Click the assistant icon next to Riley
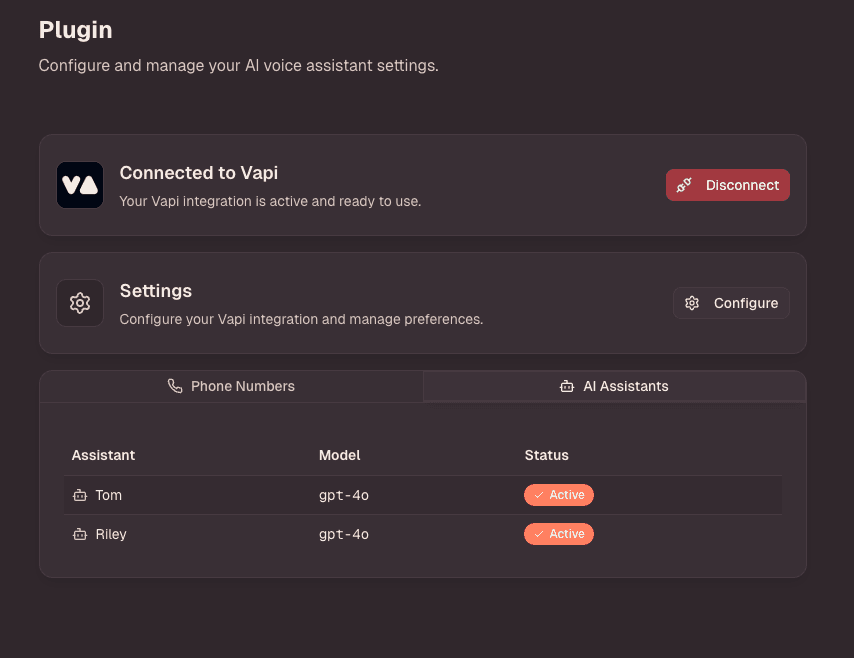 pyautogui.click(x=79, y=534)
